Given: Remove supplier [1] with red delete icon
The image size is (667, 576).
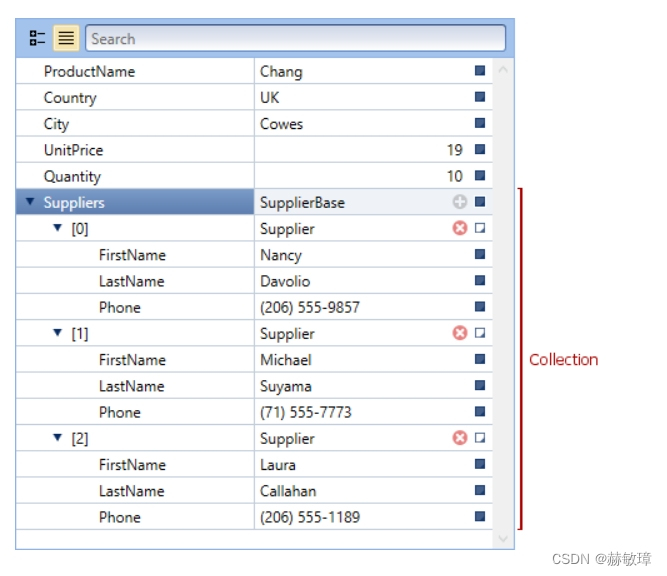Looking at the screenshot, I should pyautogui.click(x=460, y=333).
